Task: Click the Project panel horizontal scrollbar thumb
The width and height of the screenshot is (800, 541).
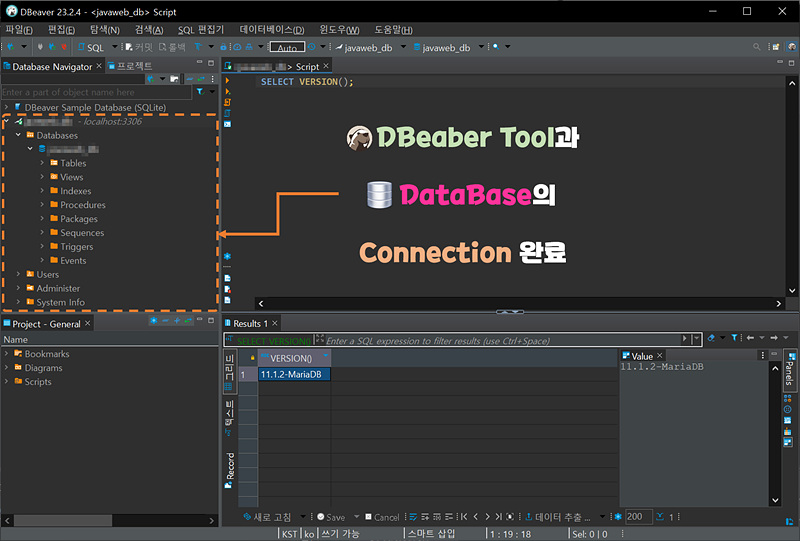Action: [63, 520]
